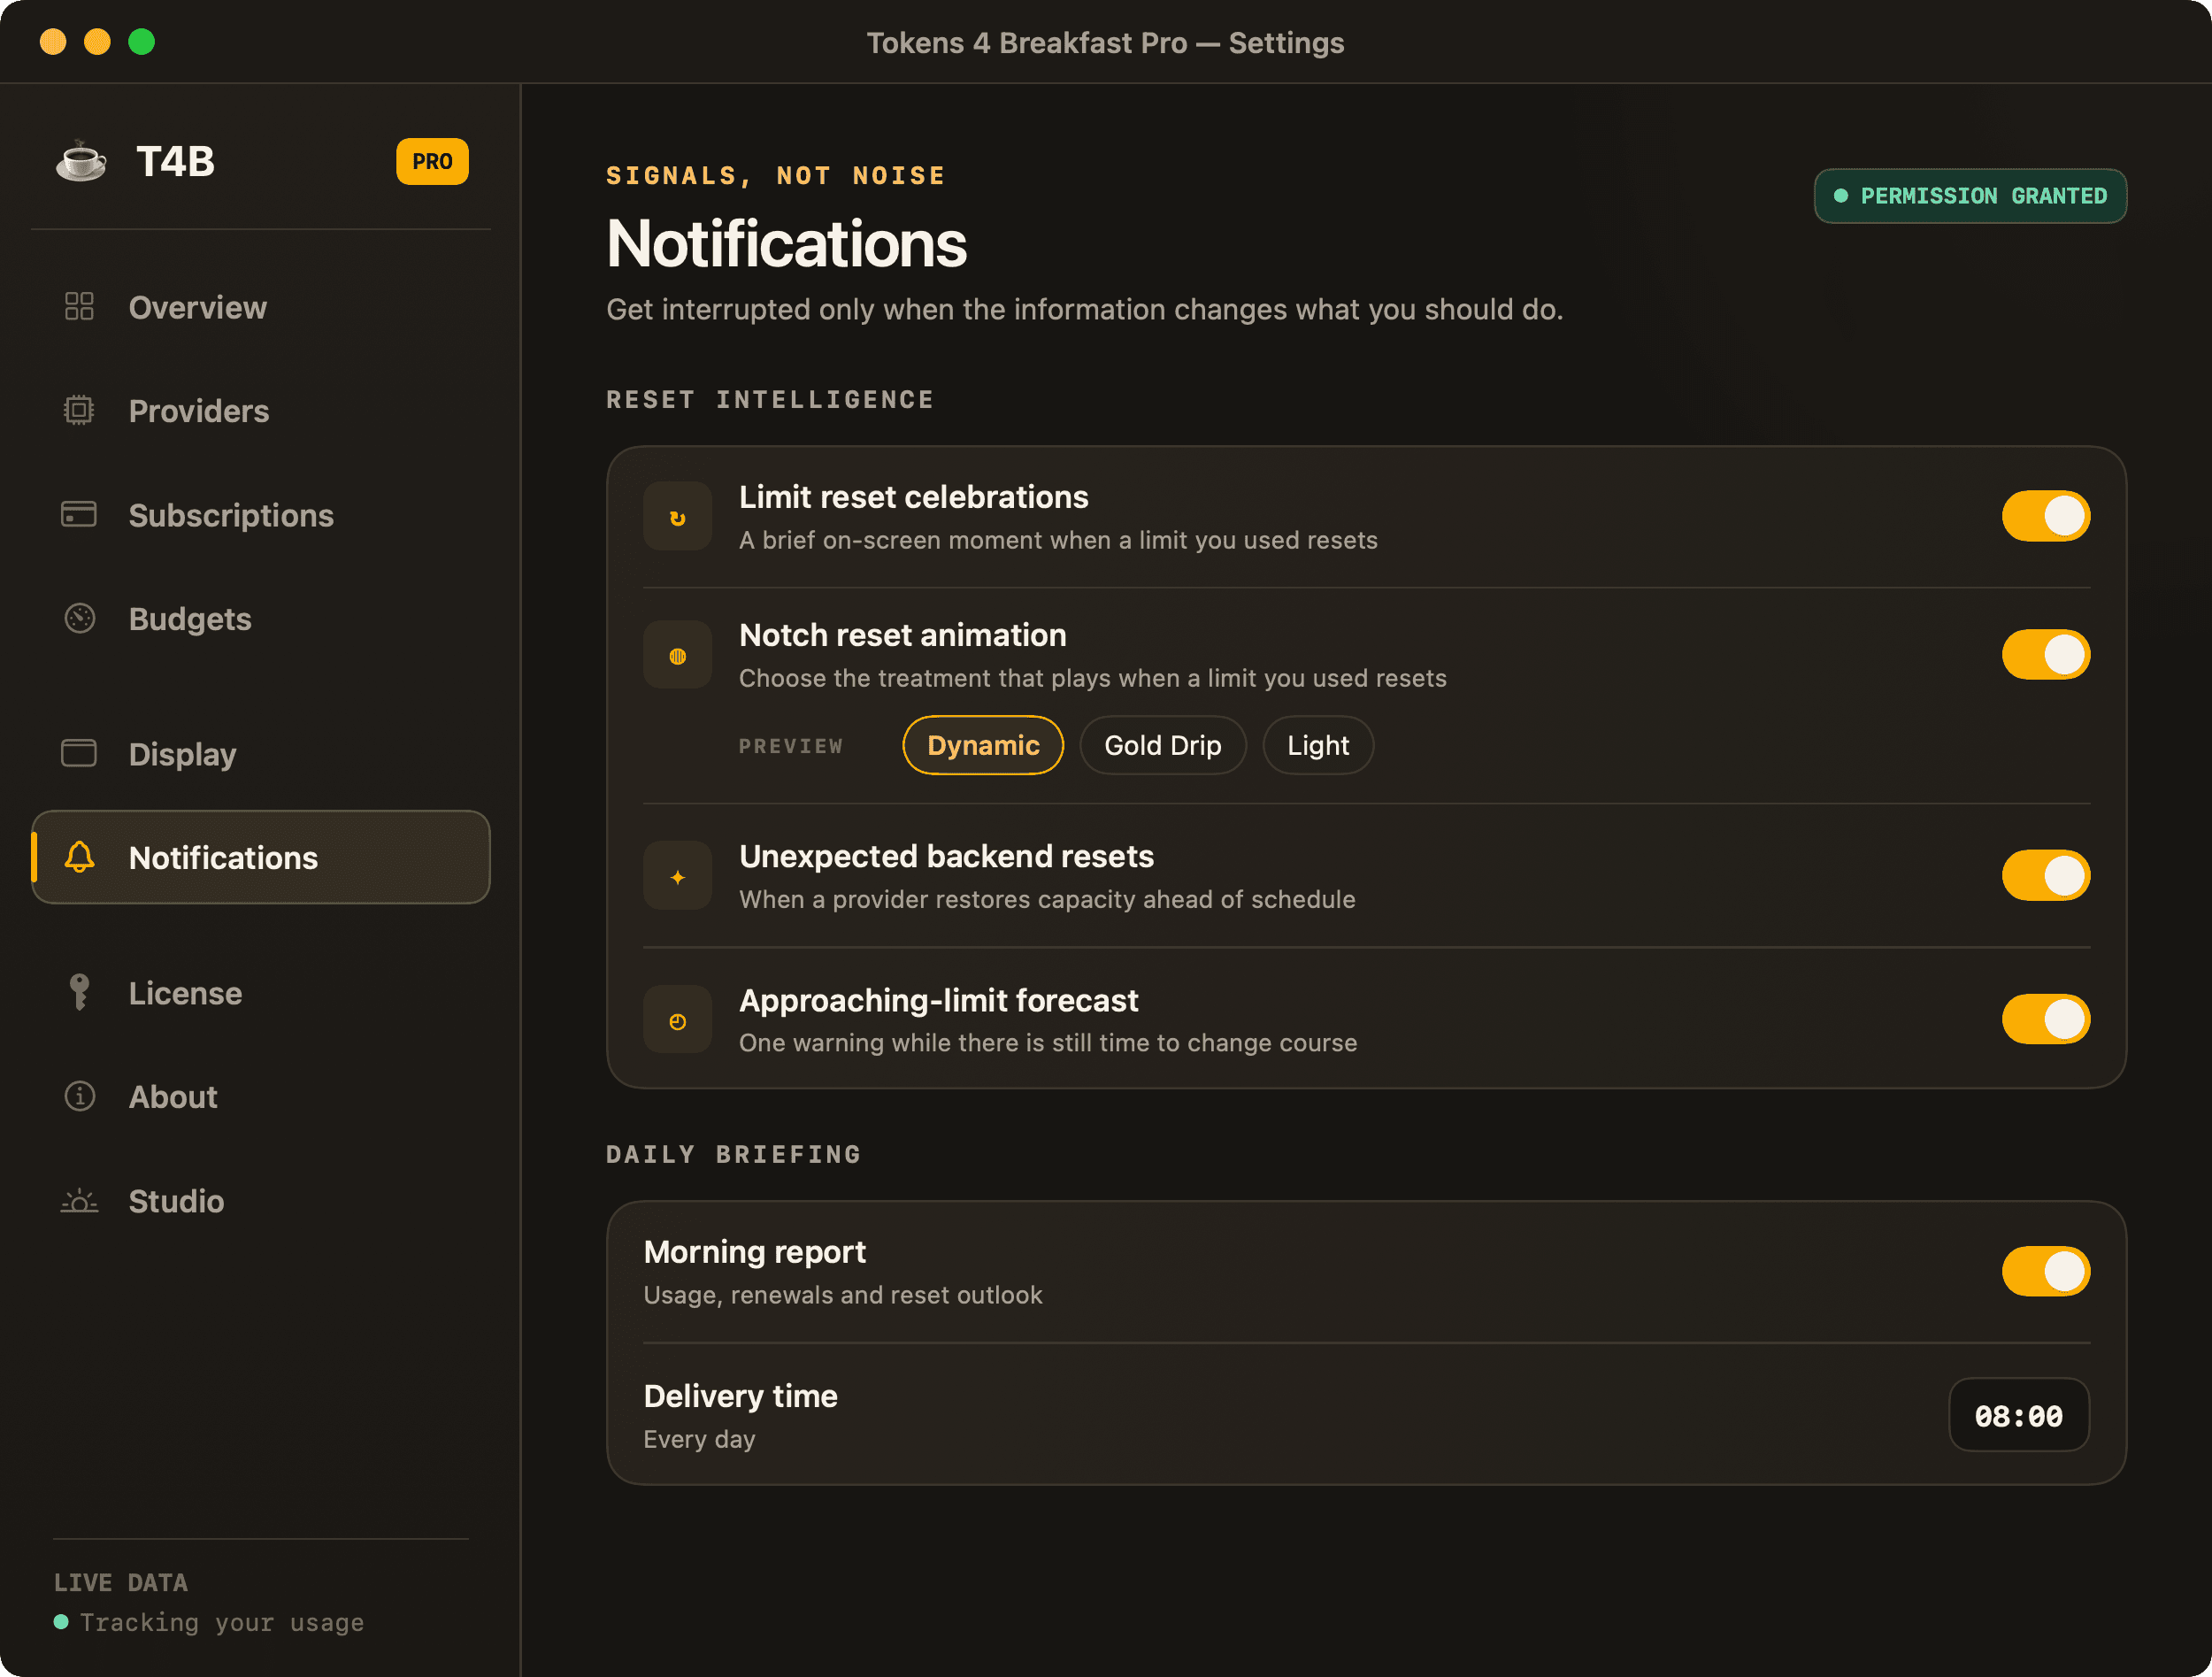Open Display settings
Screen dimensions: 2212x1677
click(260, 754)
